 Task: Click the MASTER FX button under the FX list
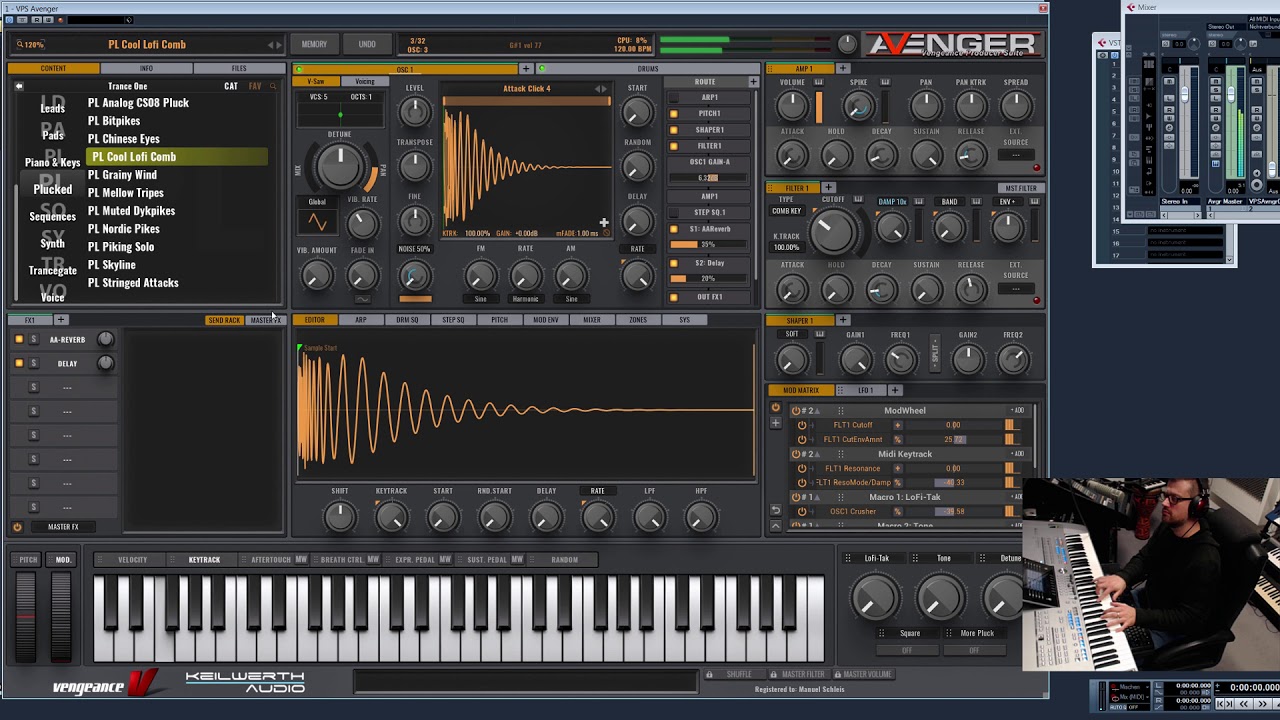(x=63, y=527)
